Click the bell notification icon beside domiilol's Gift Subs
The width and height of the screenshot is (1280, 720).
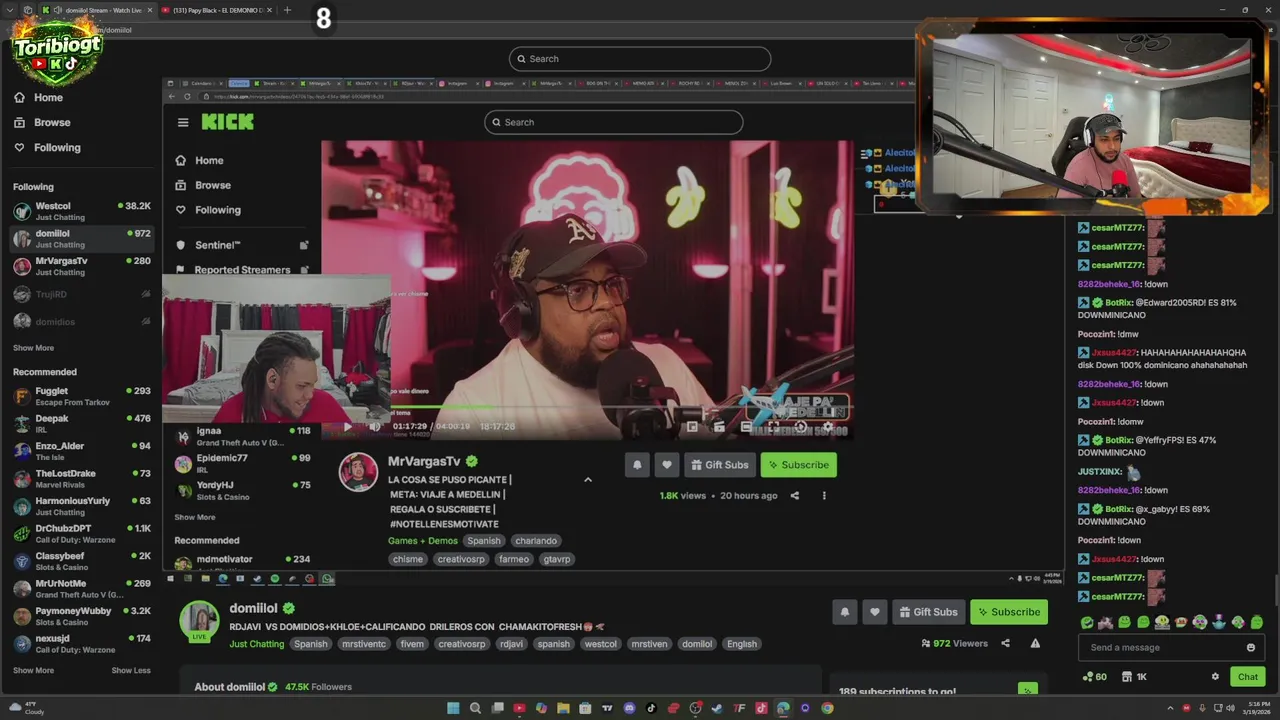tap(845, 612)
